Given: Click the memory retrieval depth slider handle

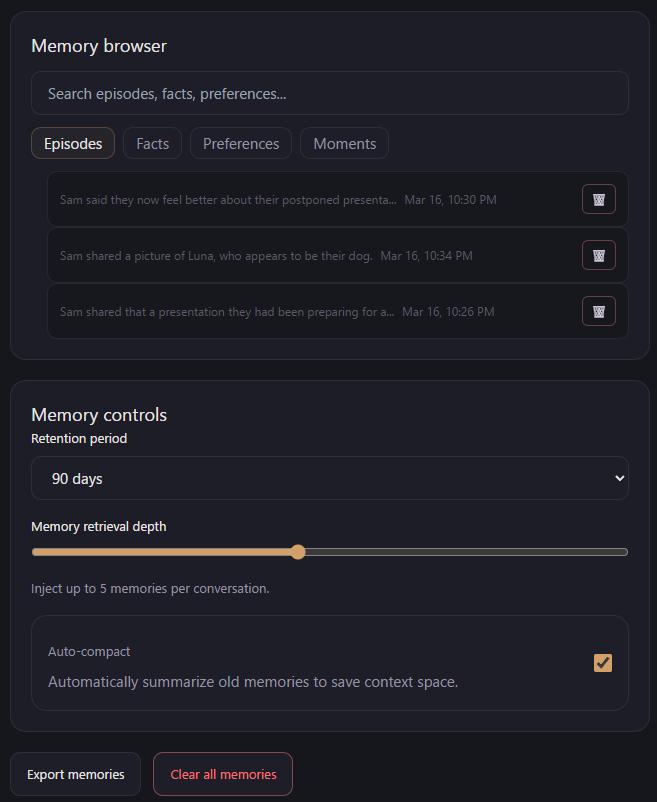Looking at the screenshot, I should pos(297,551).
